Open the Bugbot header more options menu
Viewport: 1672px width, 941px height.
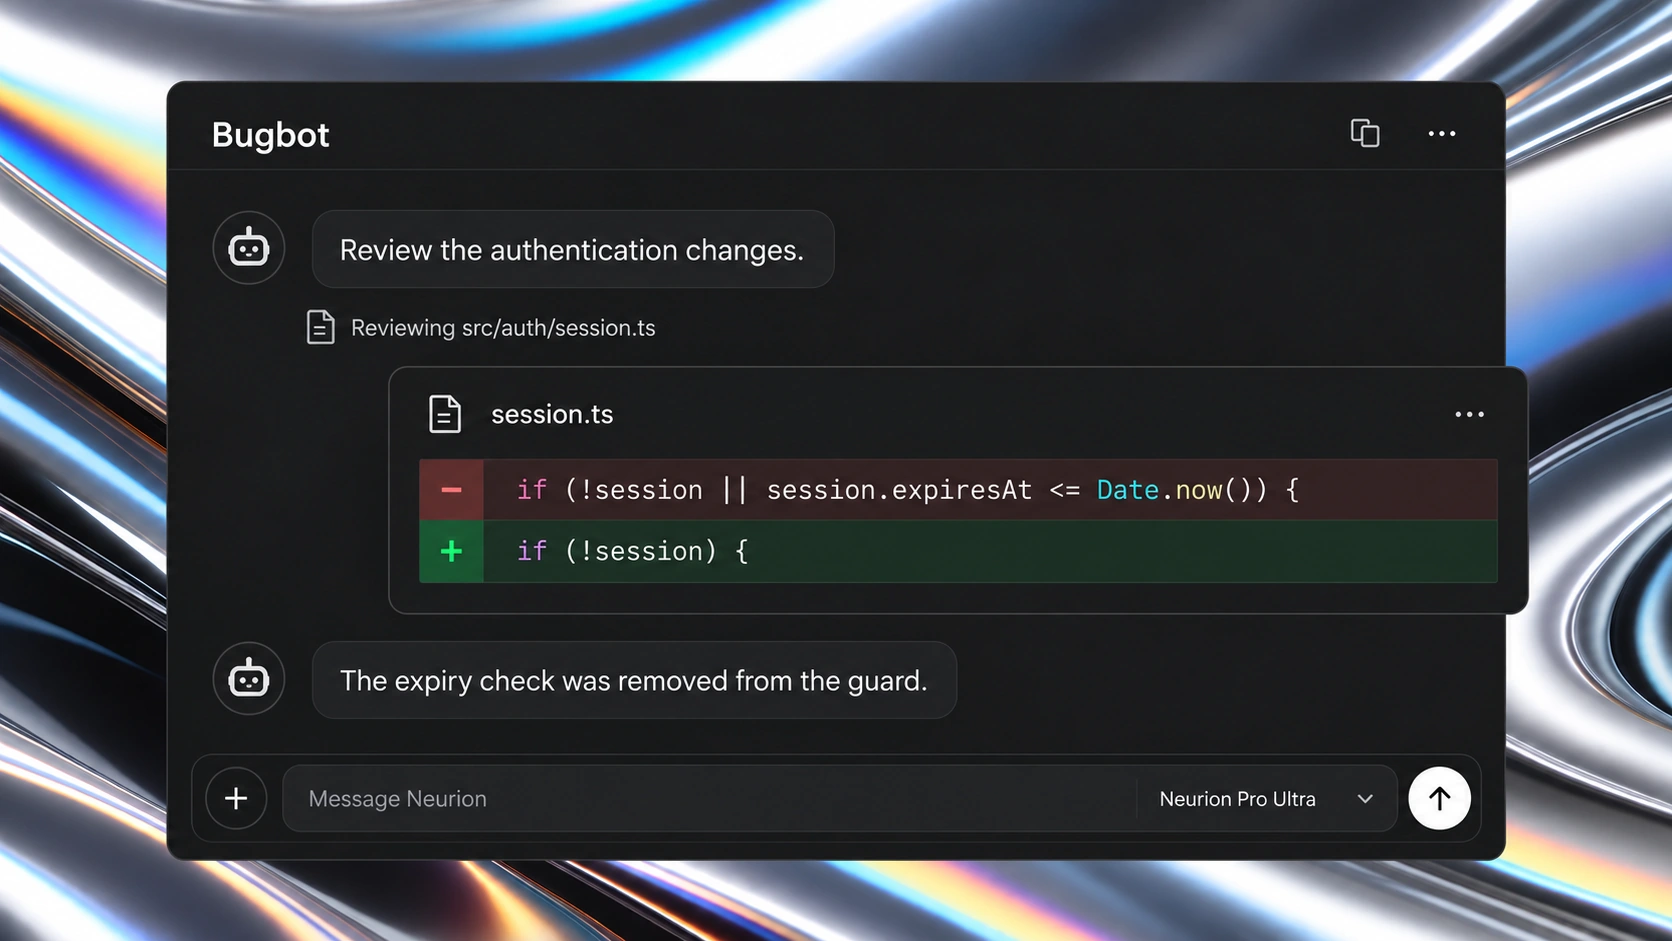[1441, 134]
